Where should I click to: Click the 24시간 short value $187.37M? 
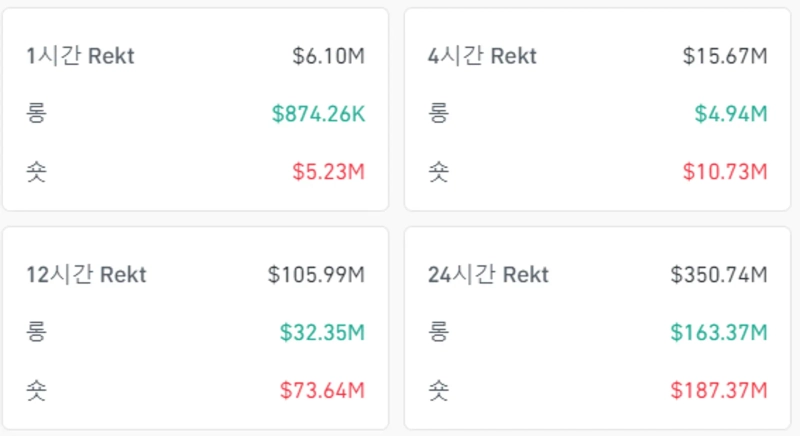[718, 389]
